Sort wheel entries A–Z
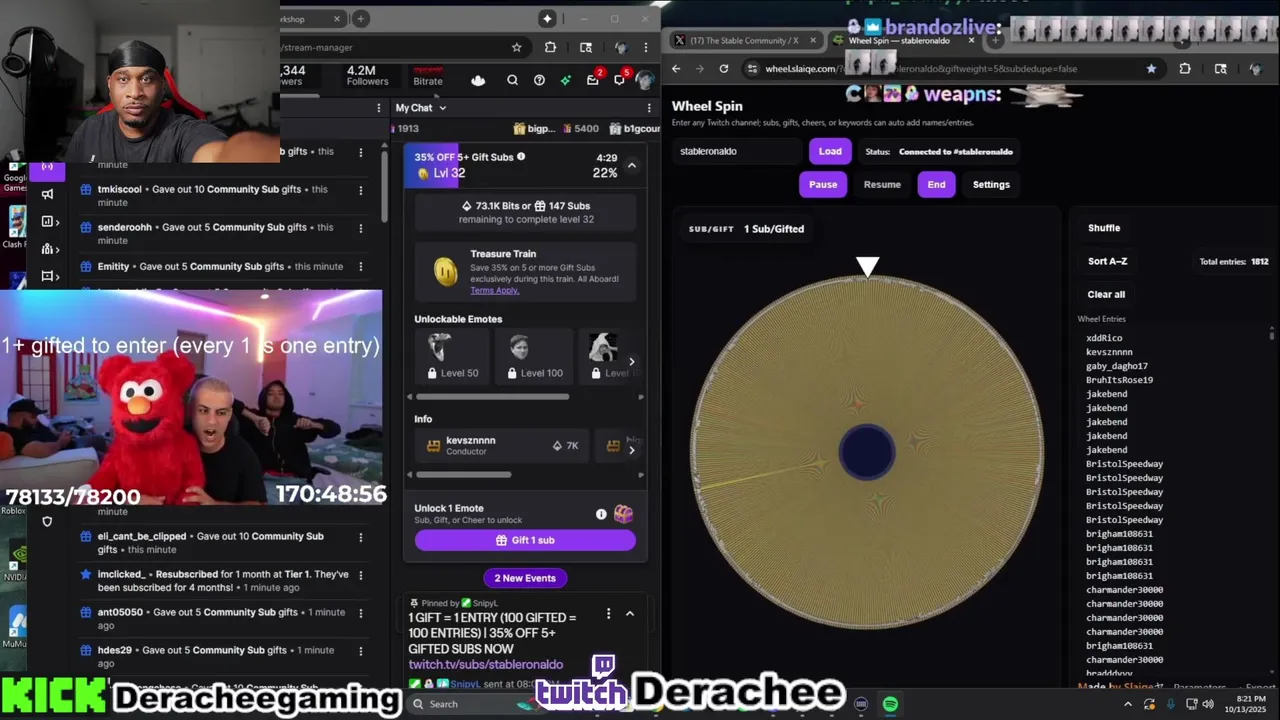Screen dimensions: 1280x720 (x=1107, y=261)
